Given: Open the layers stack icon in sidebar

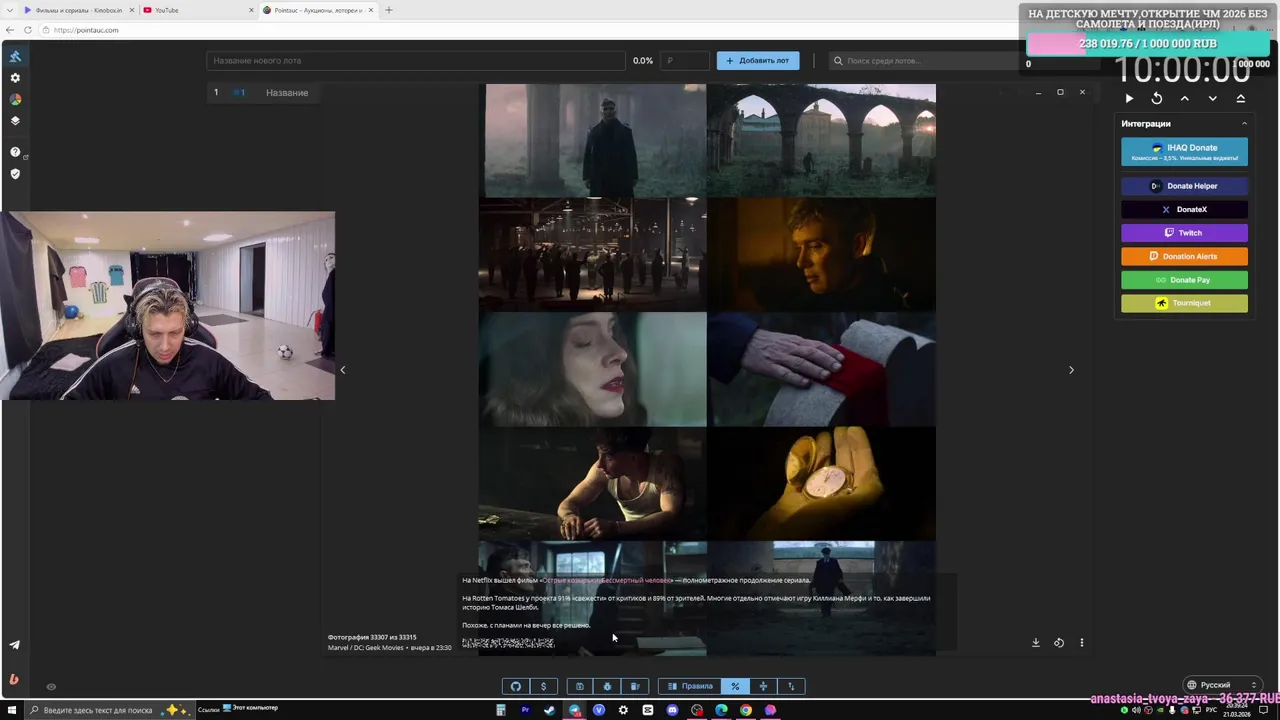Looking at the screenshot, I should pos(15,121).
